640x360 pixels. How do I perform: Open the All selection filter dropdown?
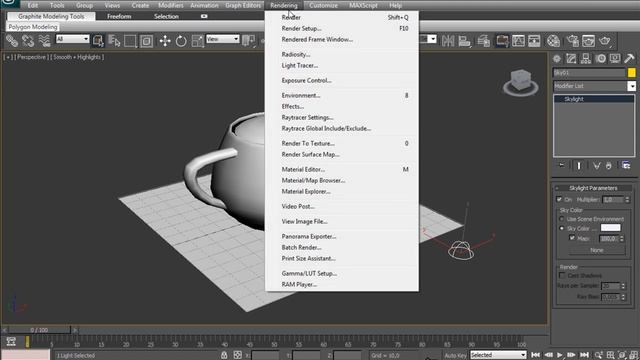point(73,39)
